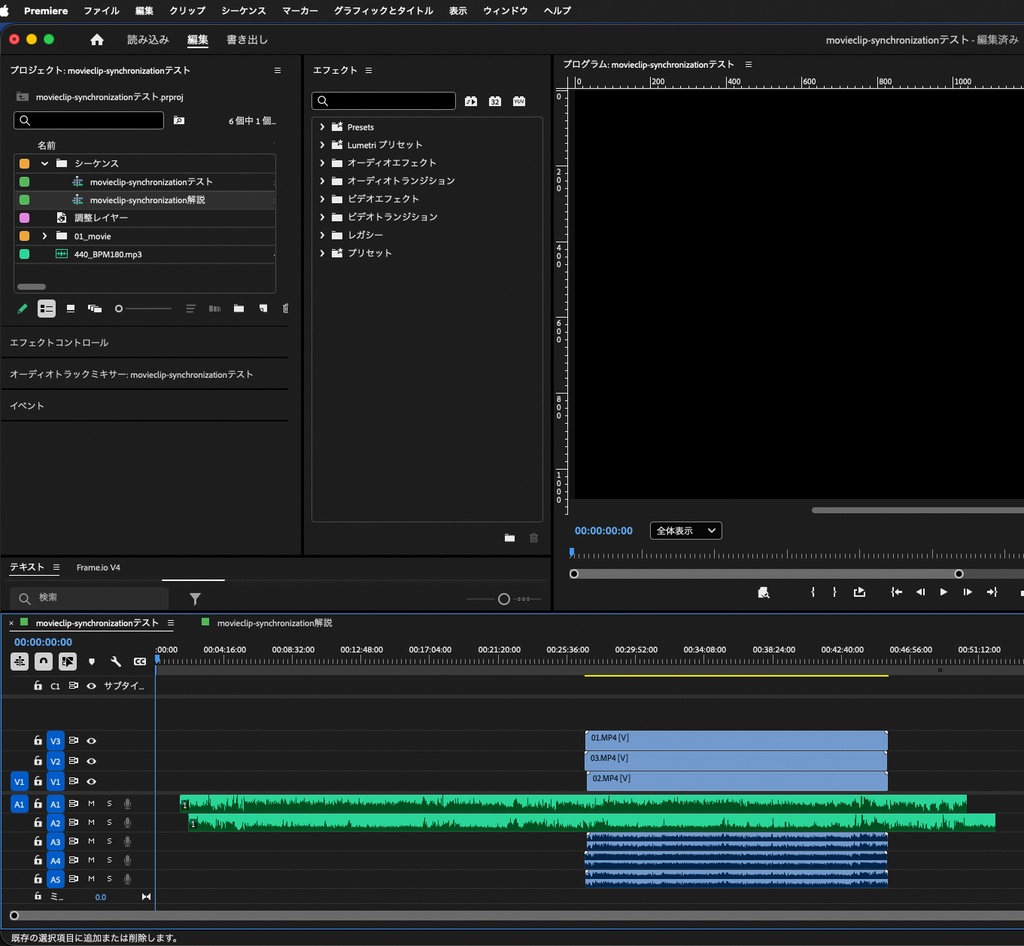This screenshot has height=946, width=1024.
Task: Step forward one frame
Action: [x=967, y=592]
